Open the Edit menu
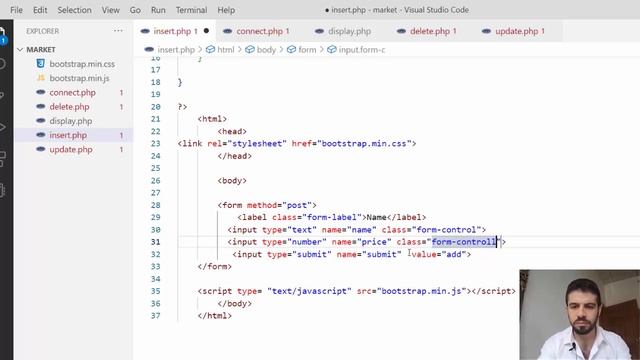 [x=40, y=10]
